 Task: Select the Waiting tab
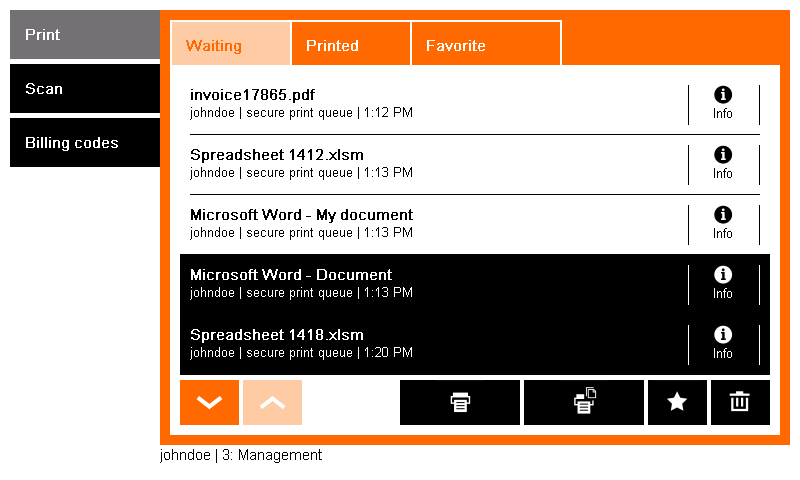pyautogui.click(x=230, y=45)
